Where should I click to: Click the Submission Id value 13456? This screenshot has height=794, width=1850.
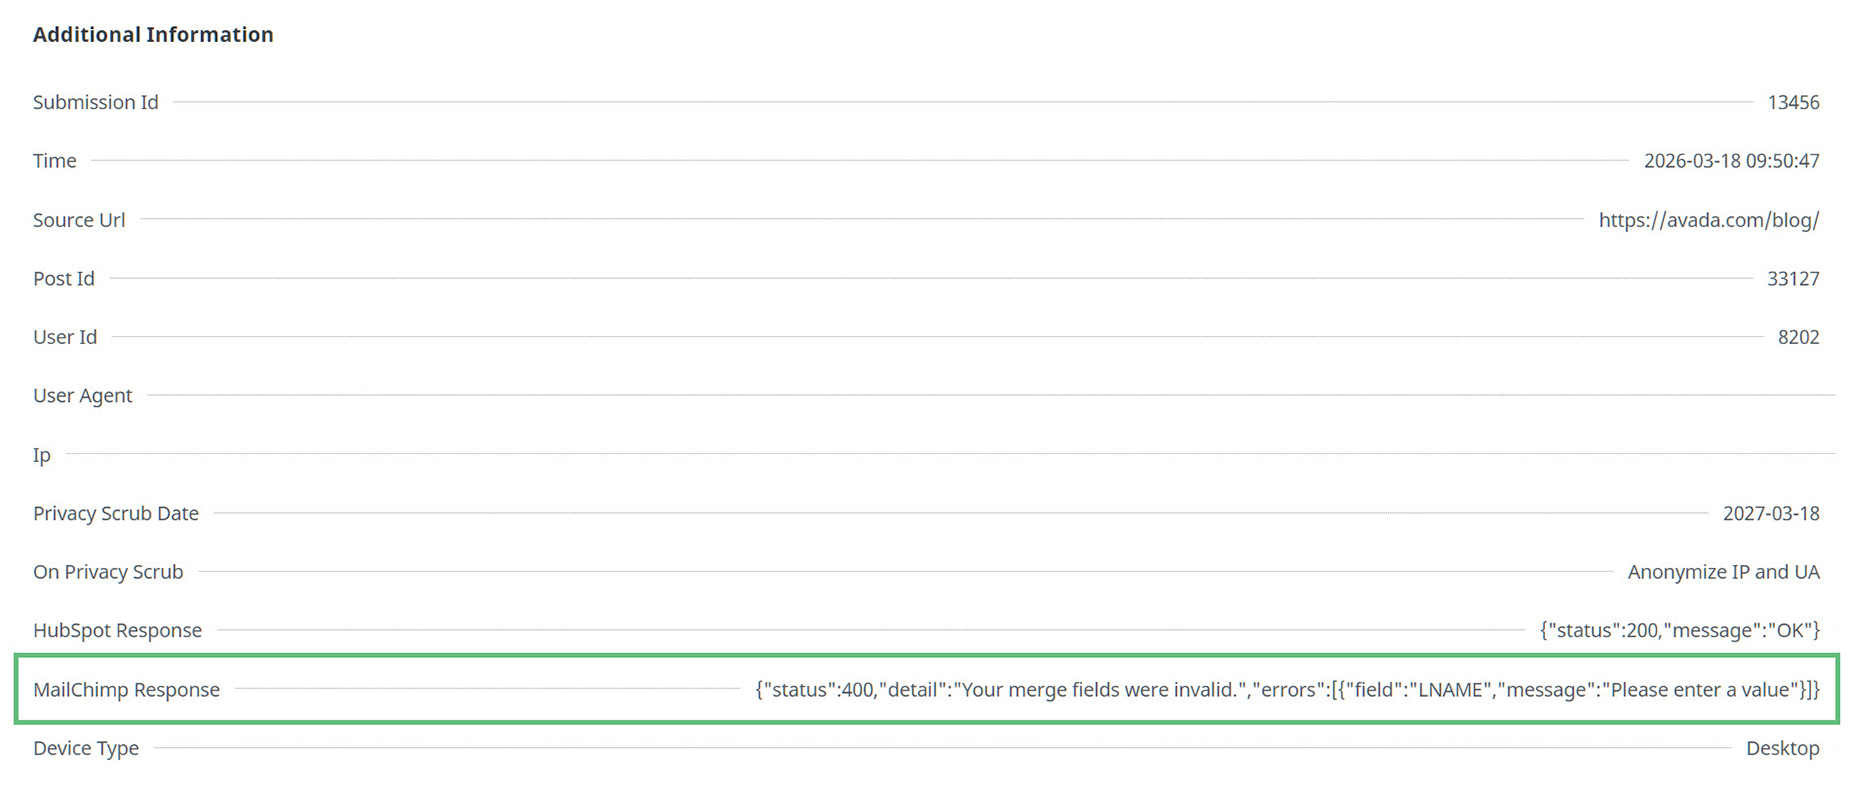point(1793,102)
